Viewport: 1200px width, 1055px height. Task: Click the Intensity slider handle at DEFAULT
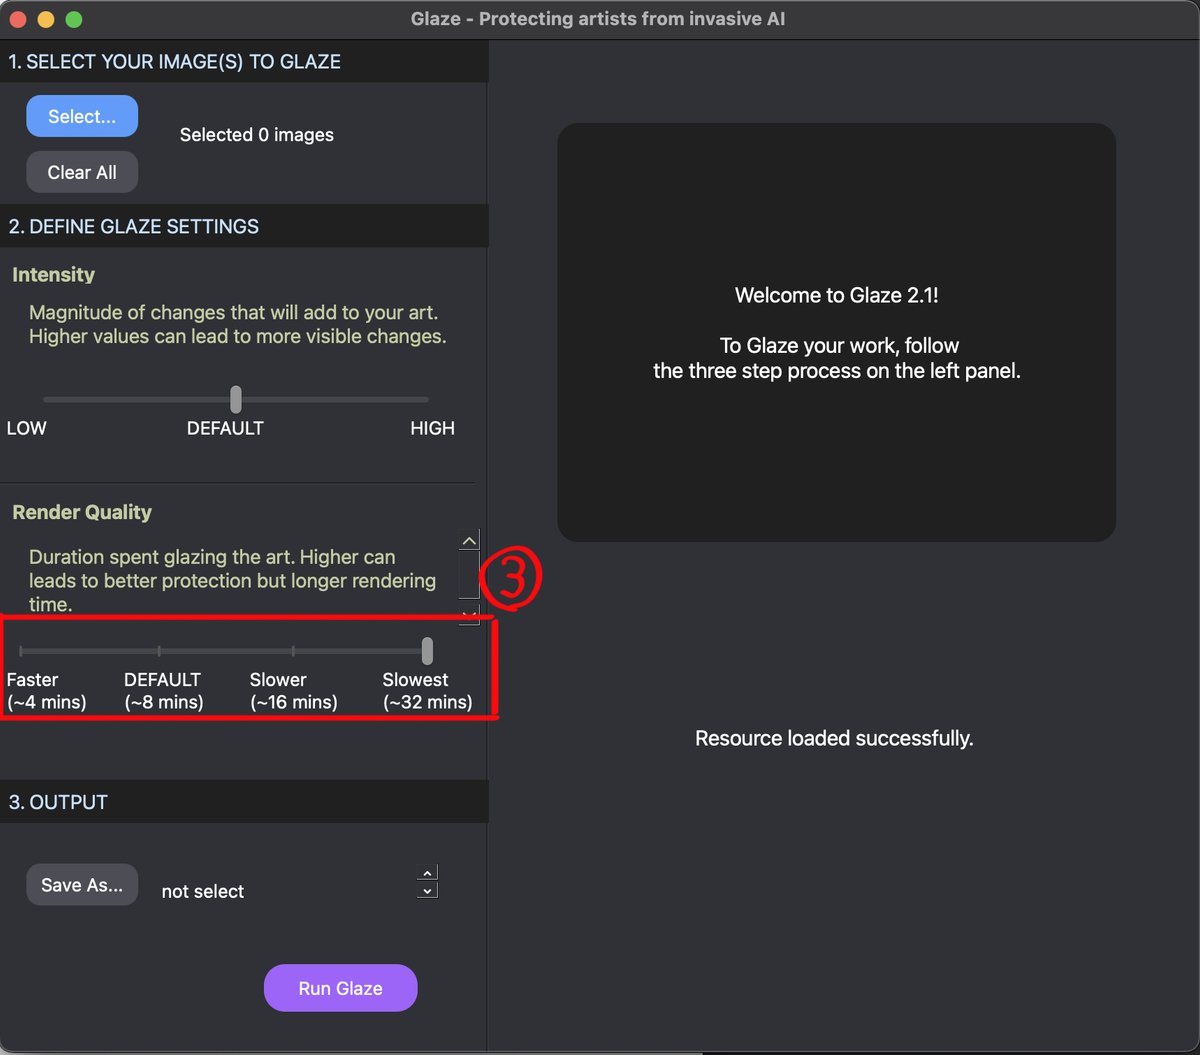(x=236, y=399)
